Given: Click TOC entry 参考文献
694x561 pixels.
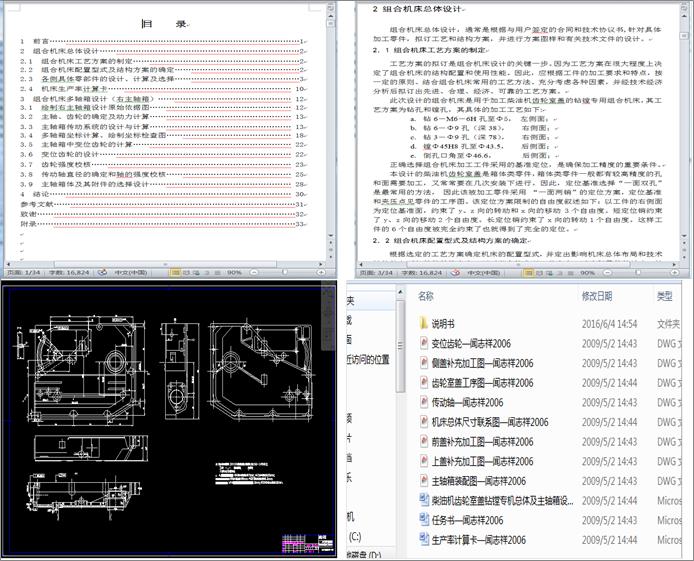Looking at the screenshot, I should [163, 204].
